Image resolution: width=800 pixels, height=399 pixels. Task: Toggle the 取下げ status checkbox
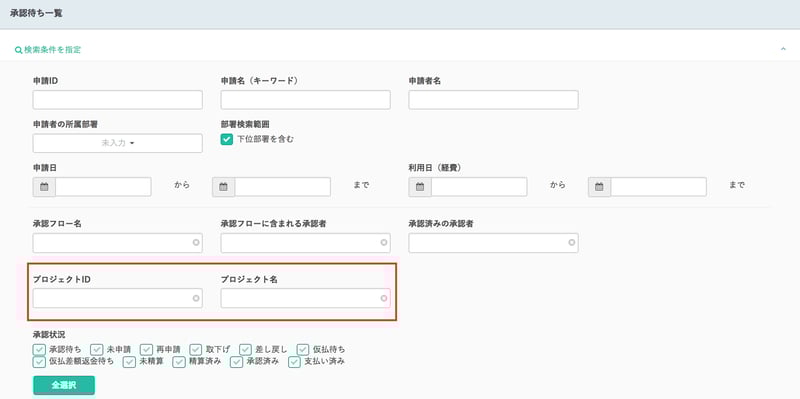tap(196, 350)
